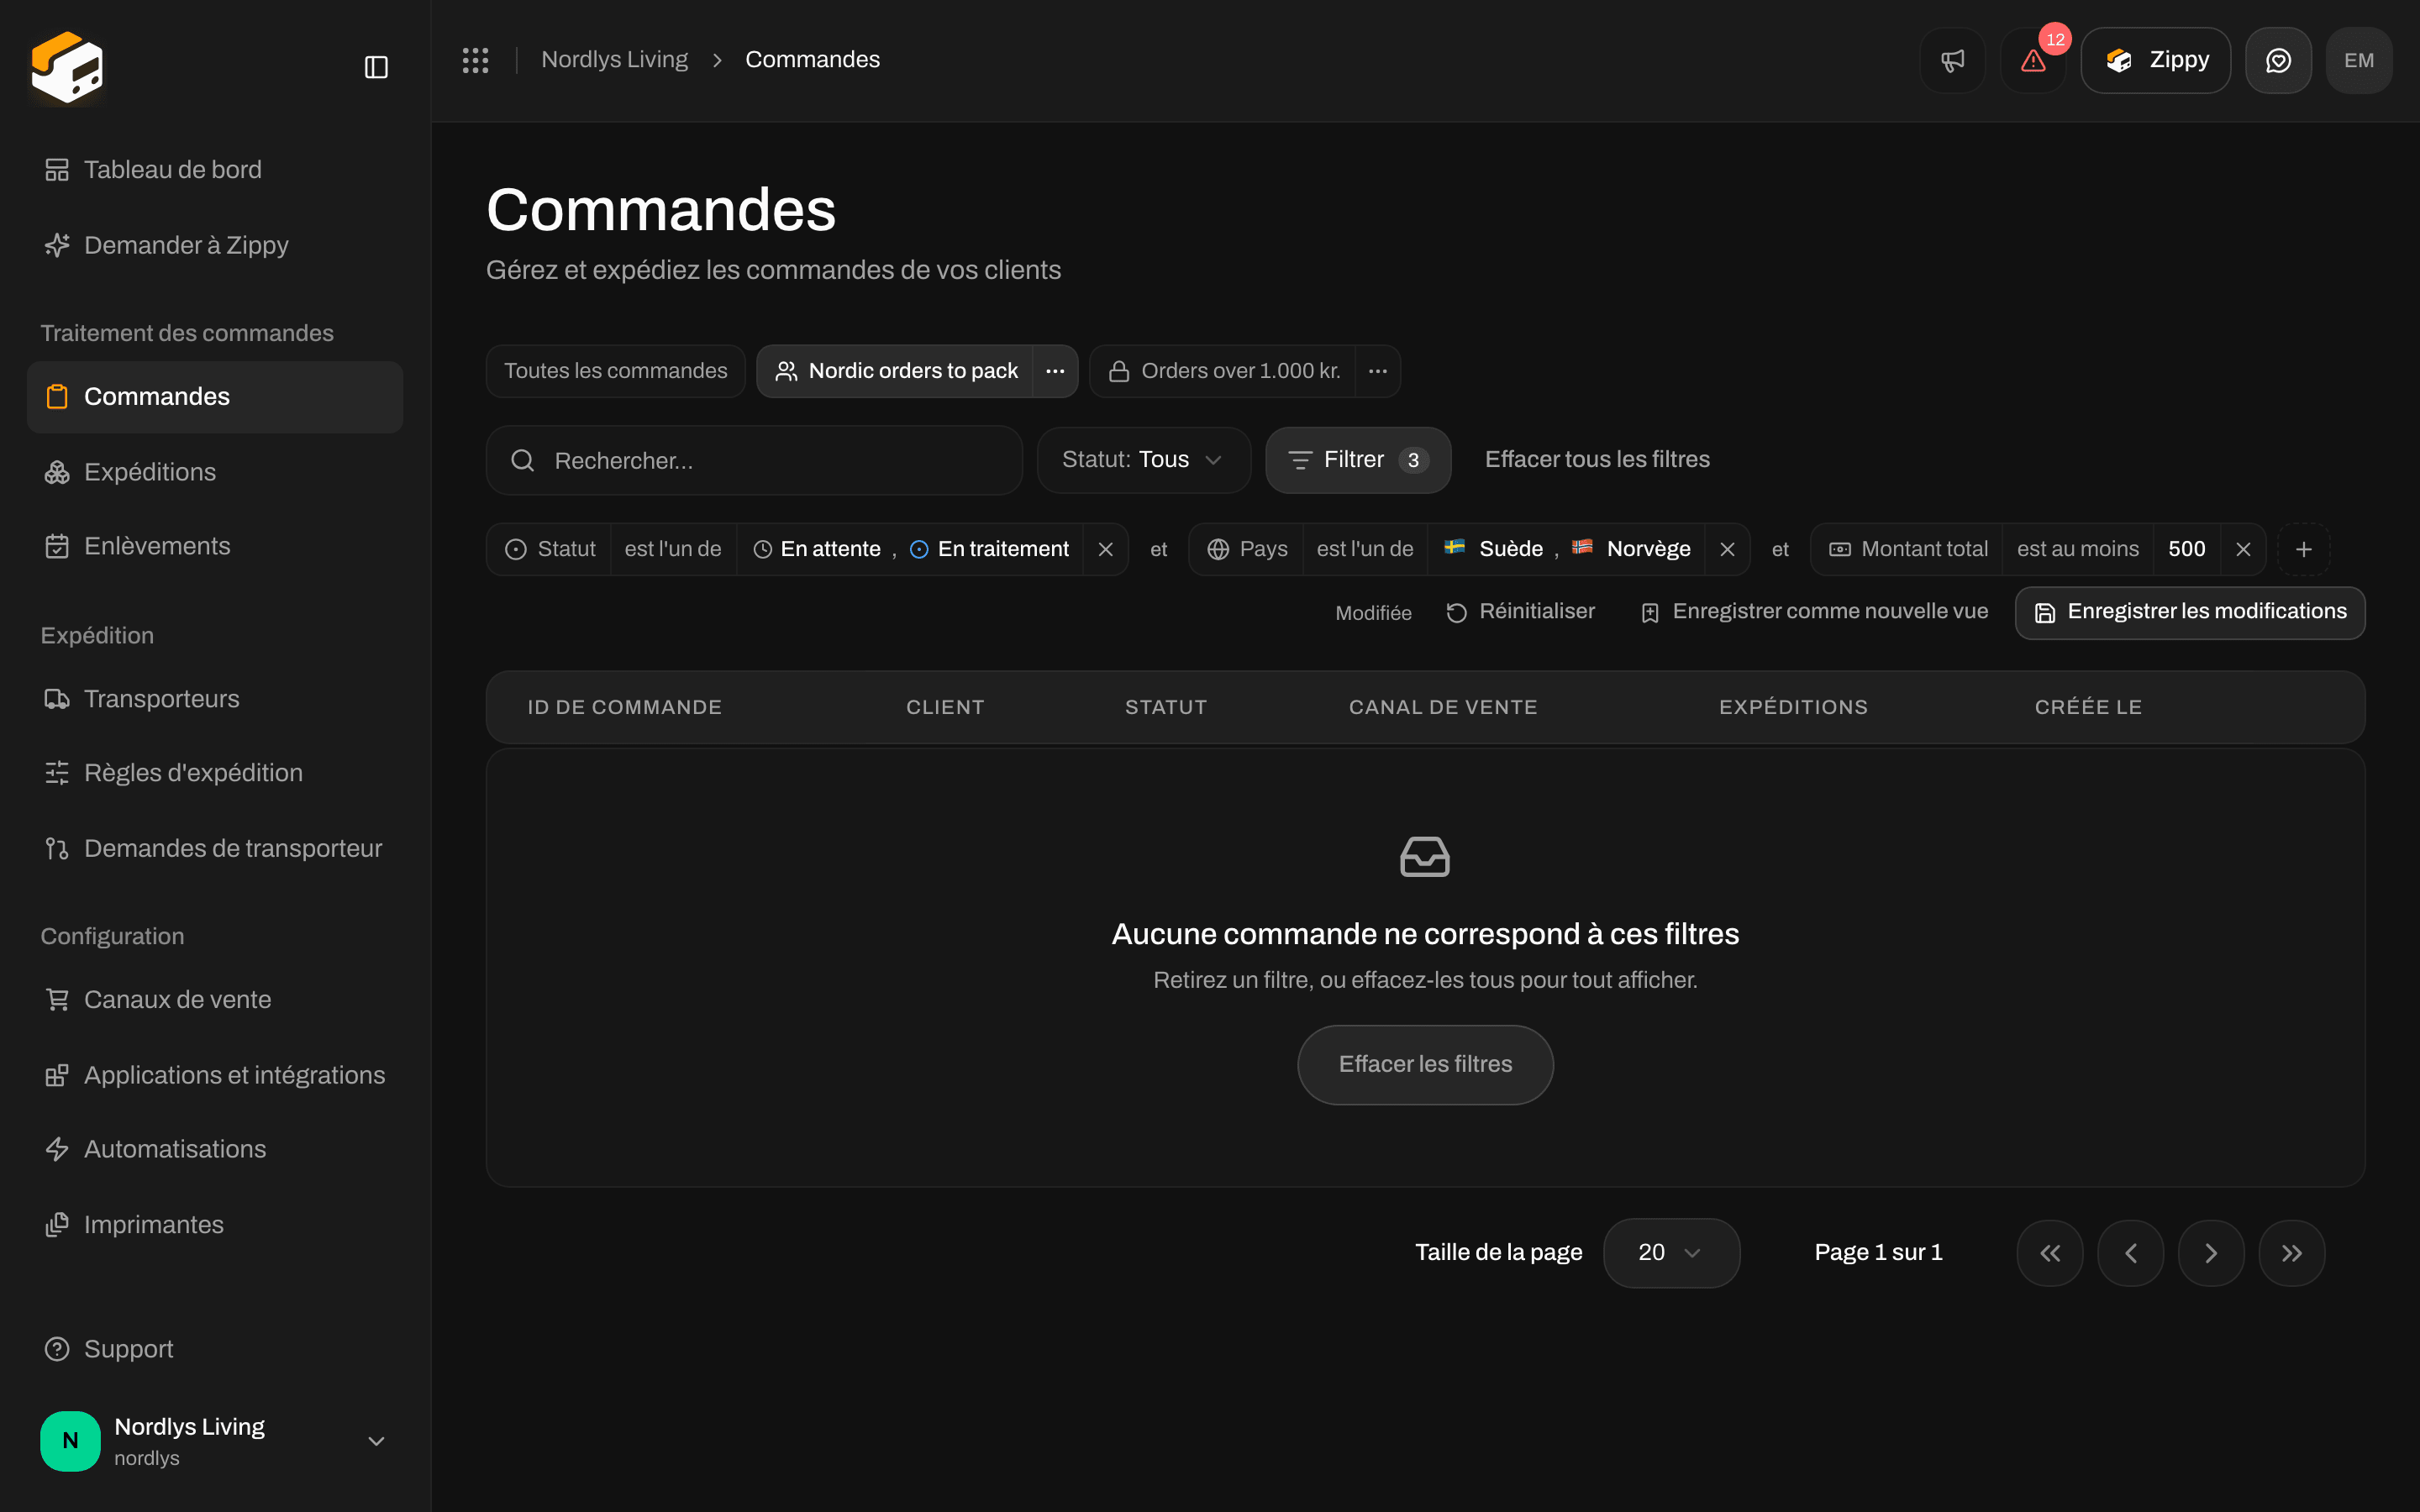Click CLIENT column header
This screenshot has height=1512, width=2420.
(945, 707)
